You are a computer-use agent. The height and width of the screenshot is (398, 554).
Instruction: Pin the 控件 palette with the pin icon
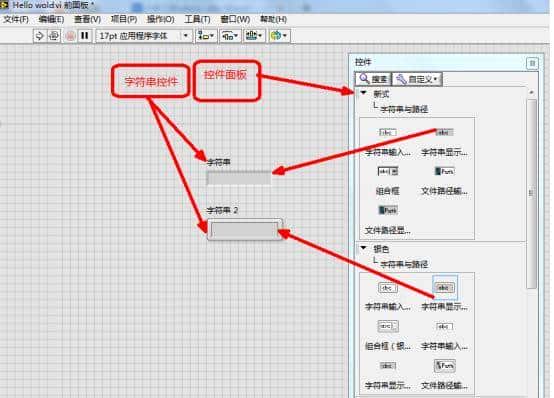[x=532, y=63]
